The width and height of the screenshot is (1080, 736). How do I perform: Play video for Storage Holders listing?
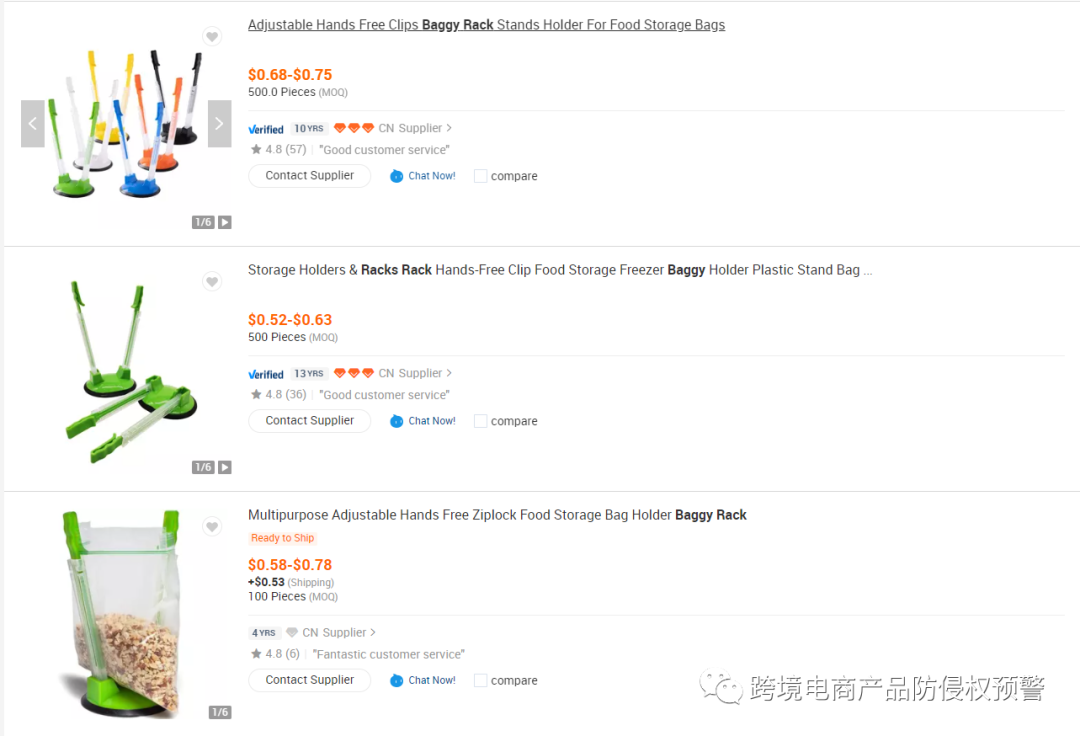[x=225, y=467]
